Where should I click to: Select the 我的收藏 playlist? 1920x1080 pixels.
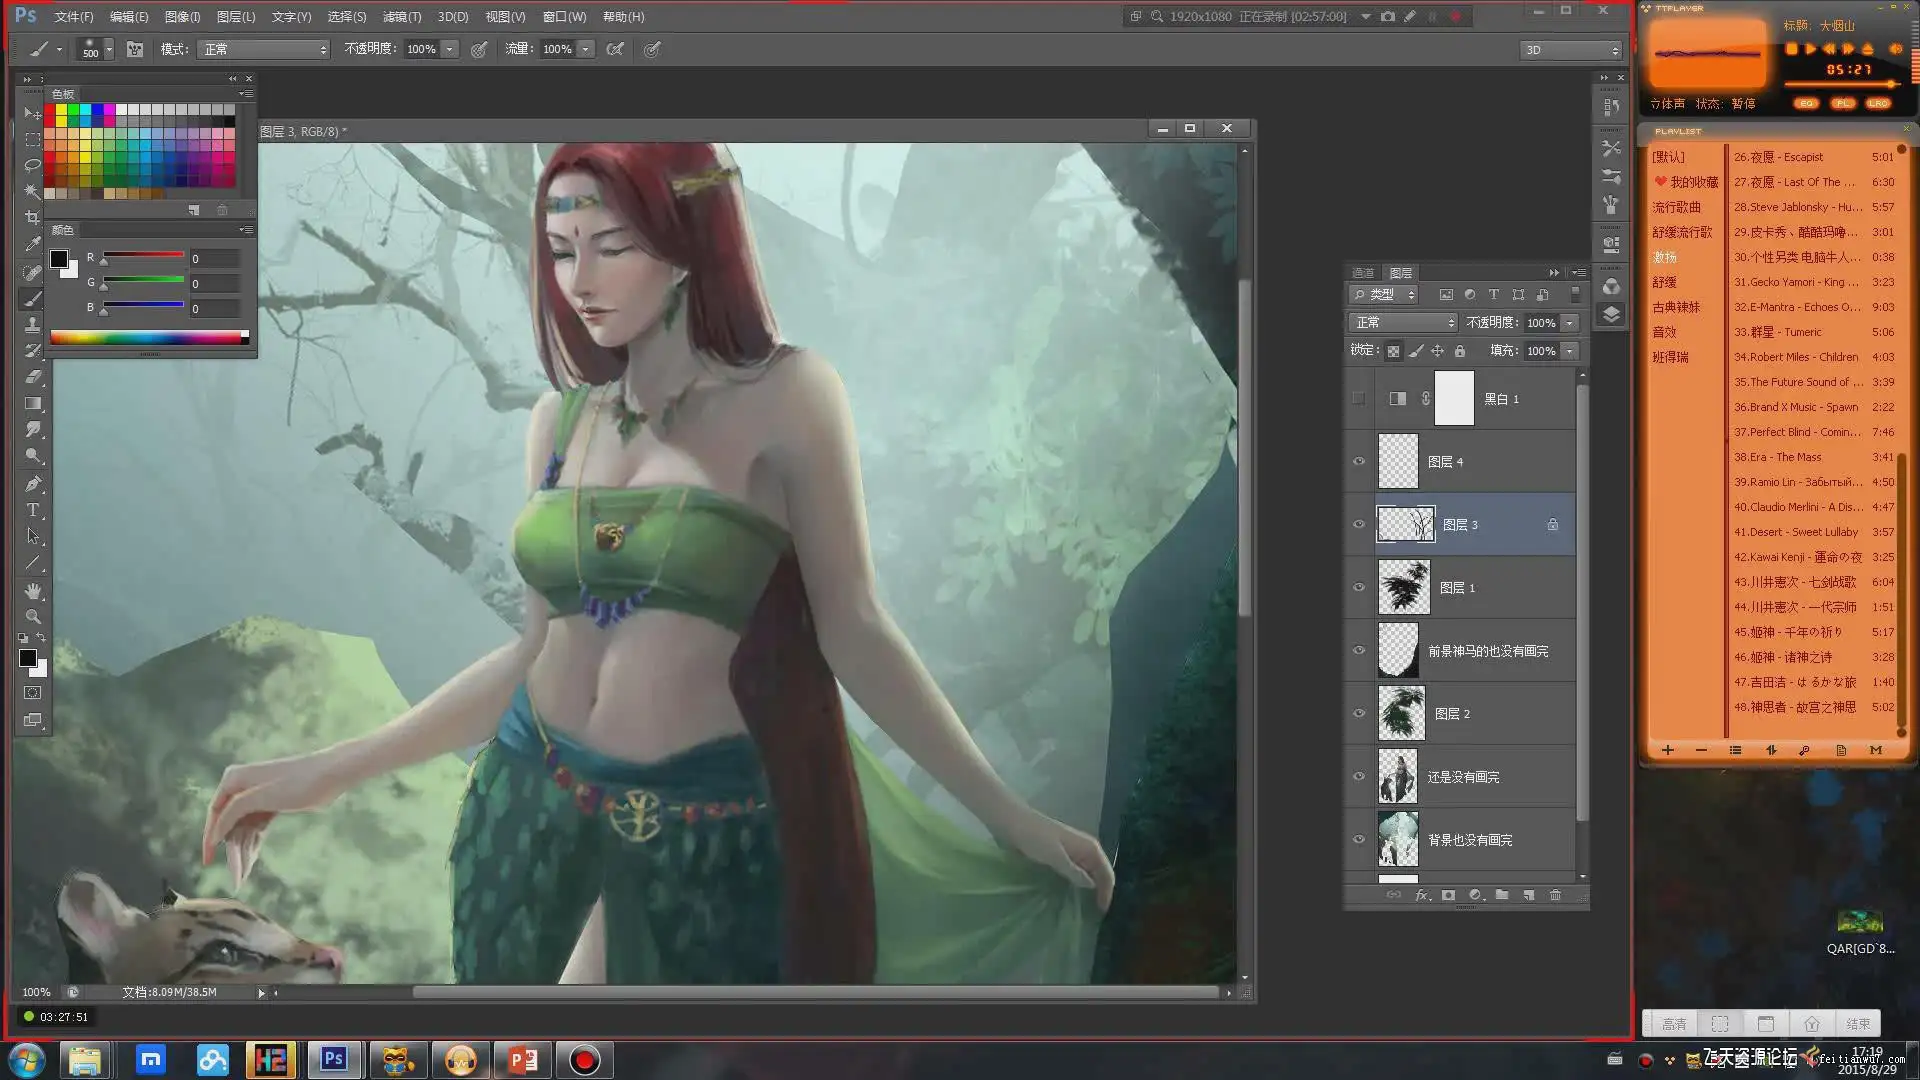pyautogui.click(x=1693, y=182)
